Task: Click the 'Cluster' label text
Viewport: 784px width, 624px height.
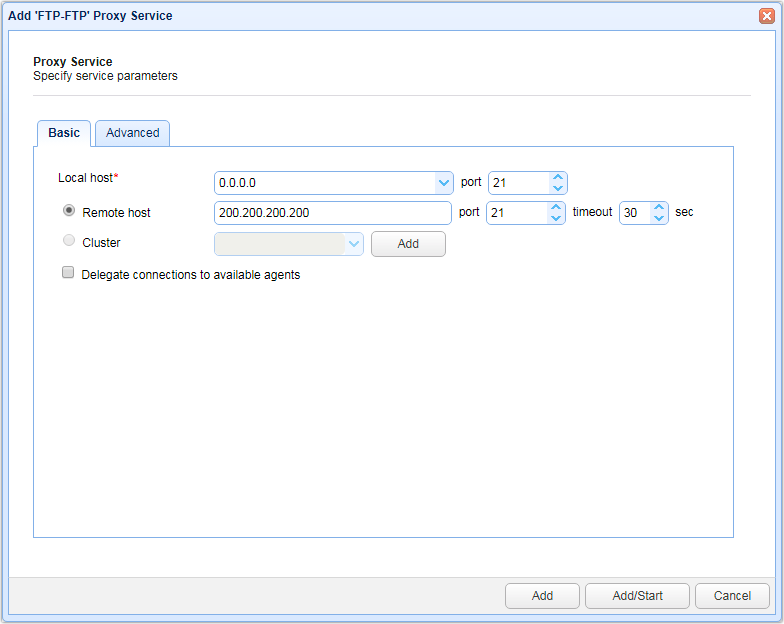Action: point(102,243)
